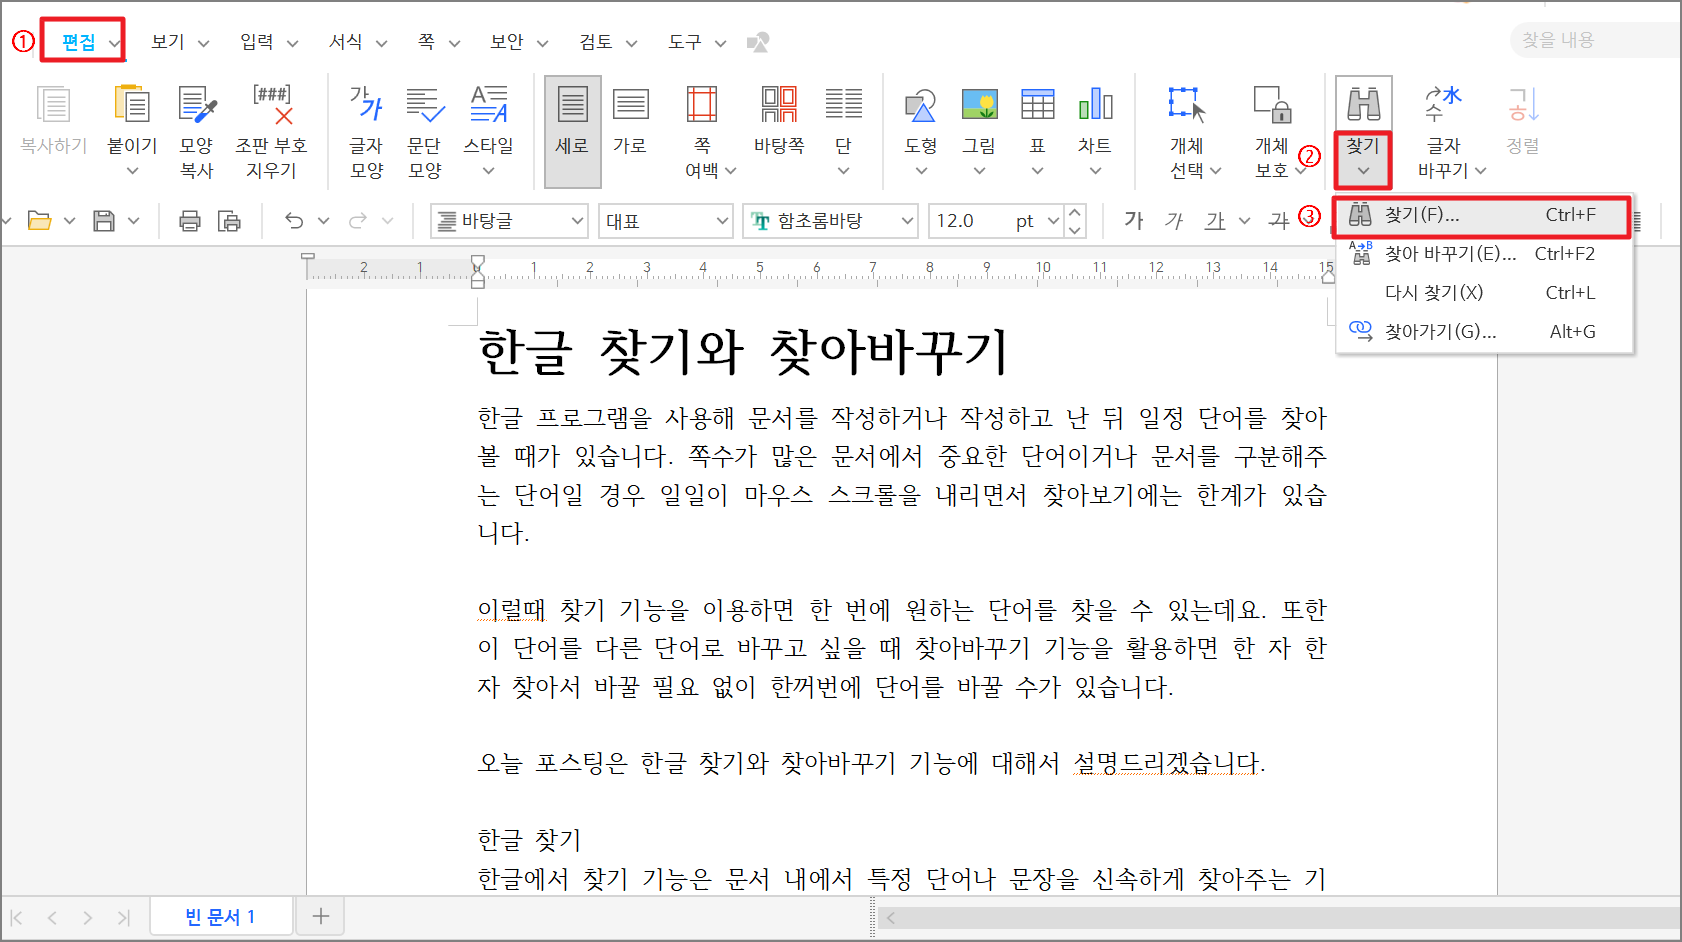
Task: Click the 붙이기 paste icon
Action: [x=132, y=105]
